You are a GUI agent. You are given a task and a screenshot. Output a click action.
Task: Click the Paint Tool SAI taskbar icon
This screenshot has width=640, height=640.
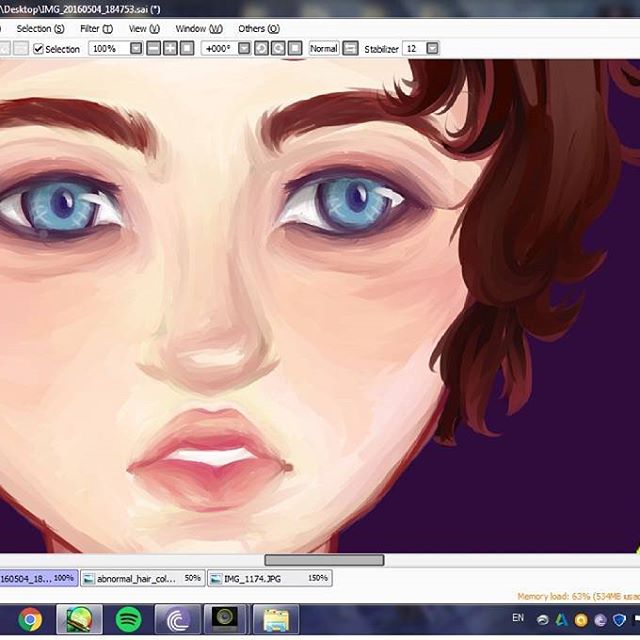[x=79, y=620]
